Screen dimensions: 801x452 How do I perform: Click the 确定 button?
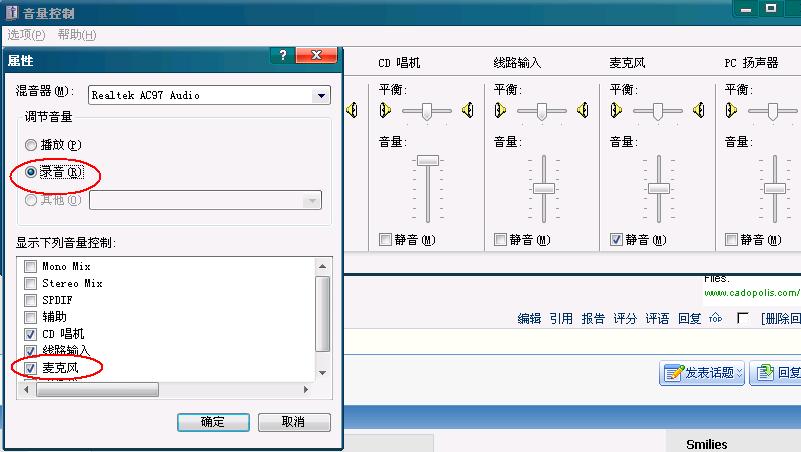click(213, 422)
